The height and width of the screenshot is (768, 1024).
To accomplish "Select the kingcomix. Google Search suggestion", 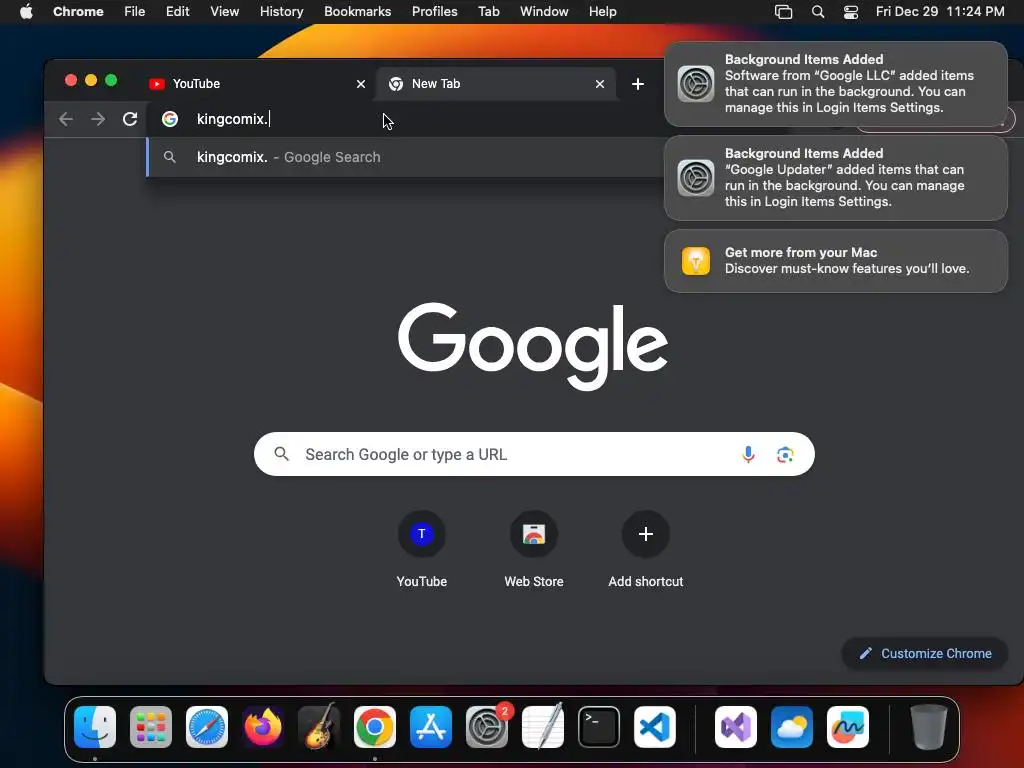I will [405, 157].
